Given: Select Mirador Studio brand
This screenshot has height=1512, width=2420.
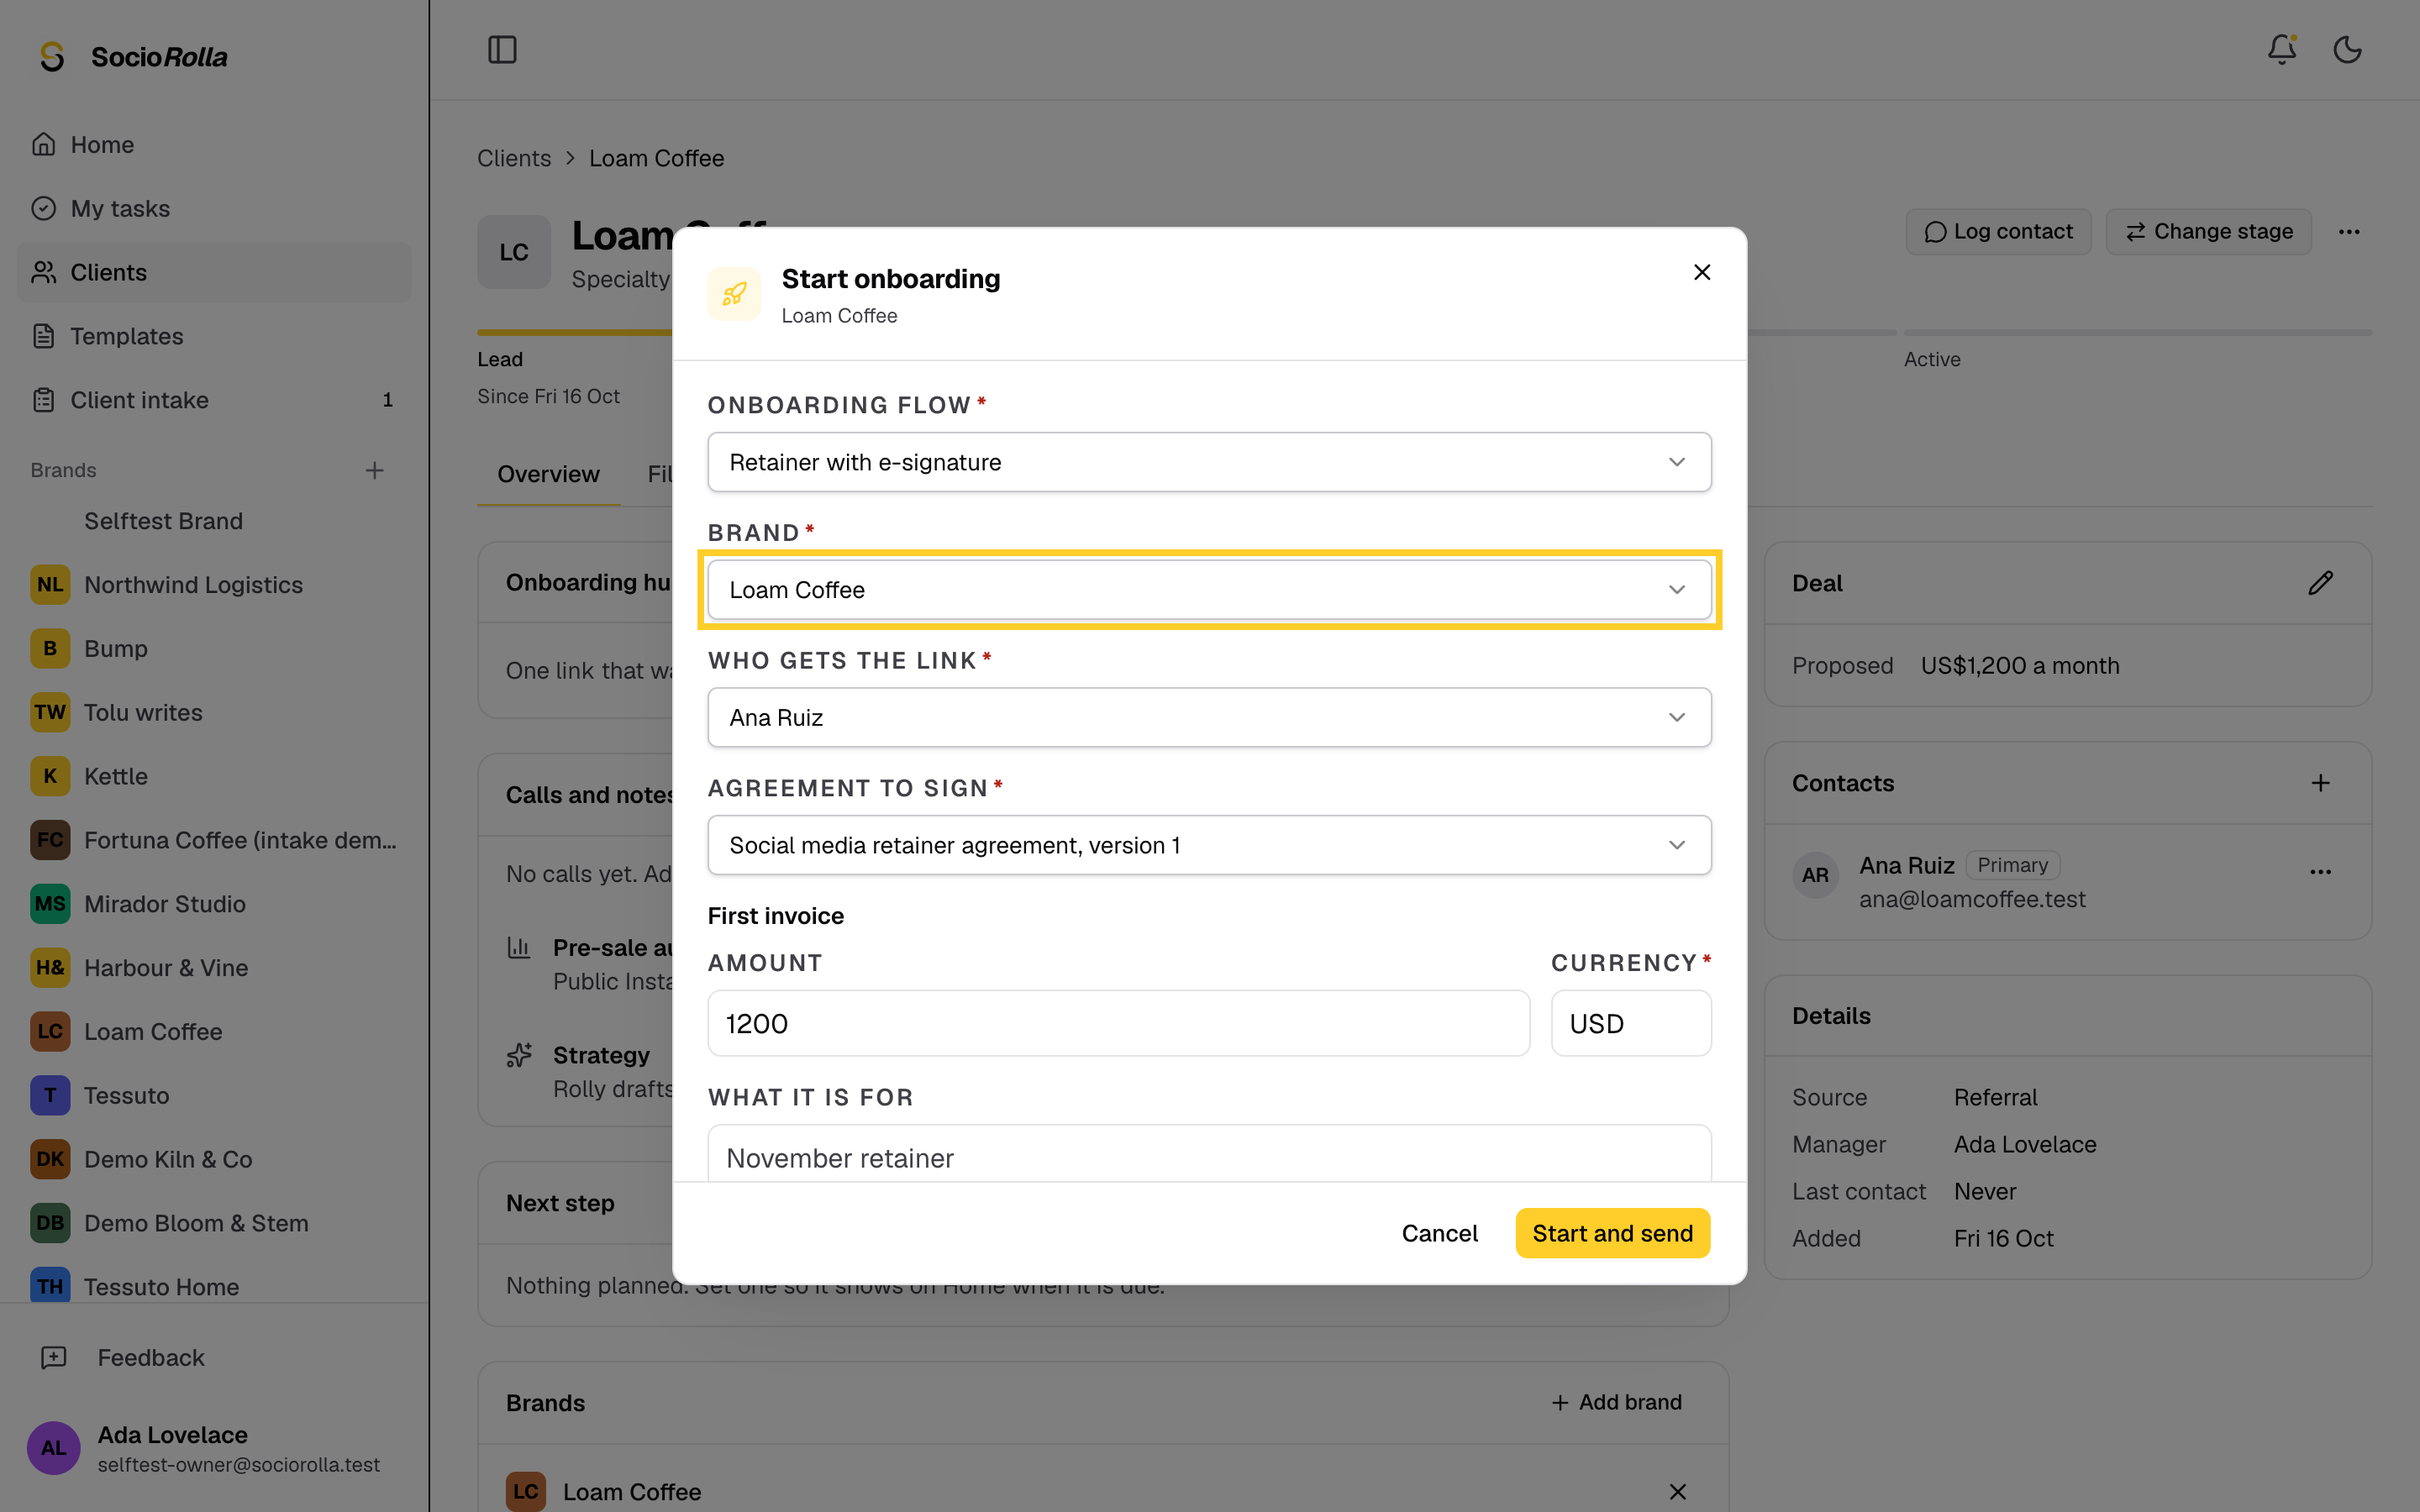Looking at the screenshot, I should (215, 904).
